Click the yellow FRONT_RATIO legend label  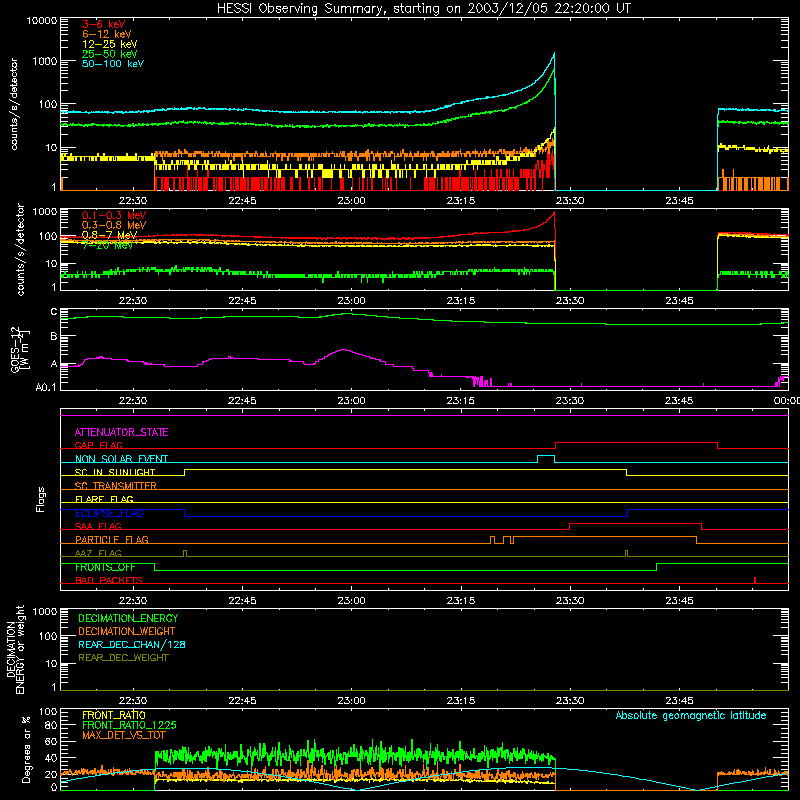point(114,715)
